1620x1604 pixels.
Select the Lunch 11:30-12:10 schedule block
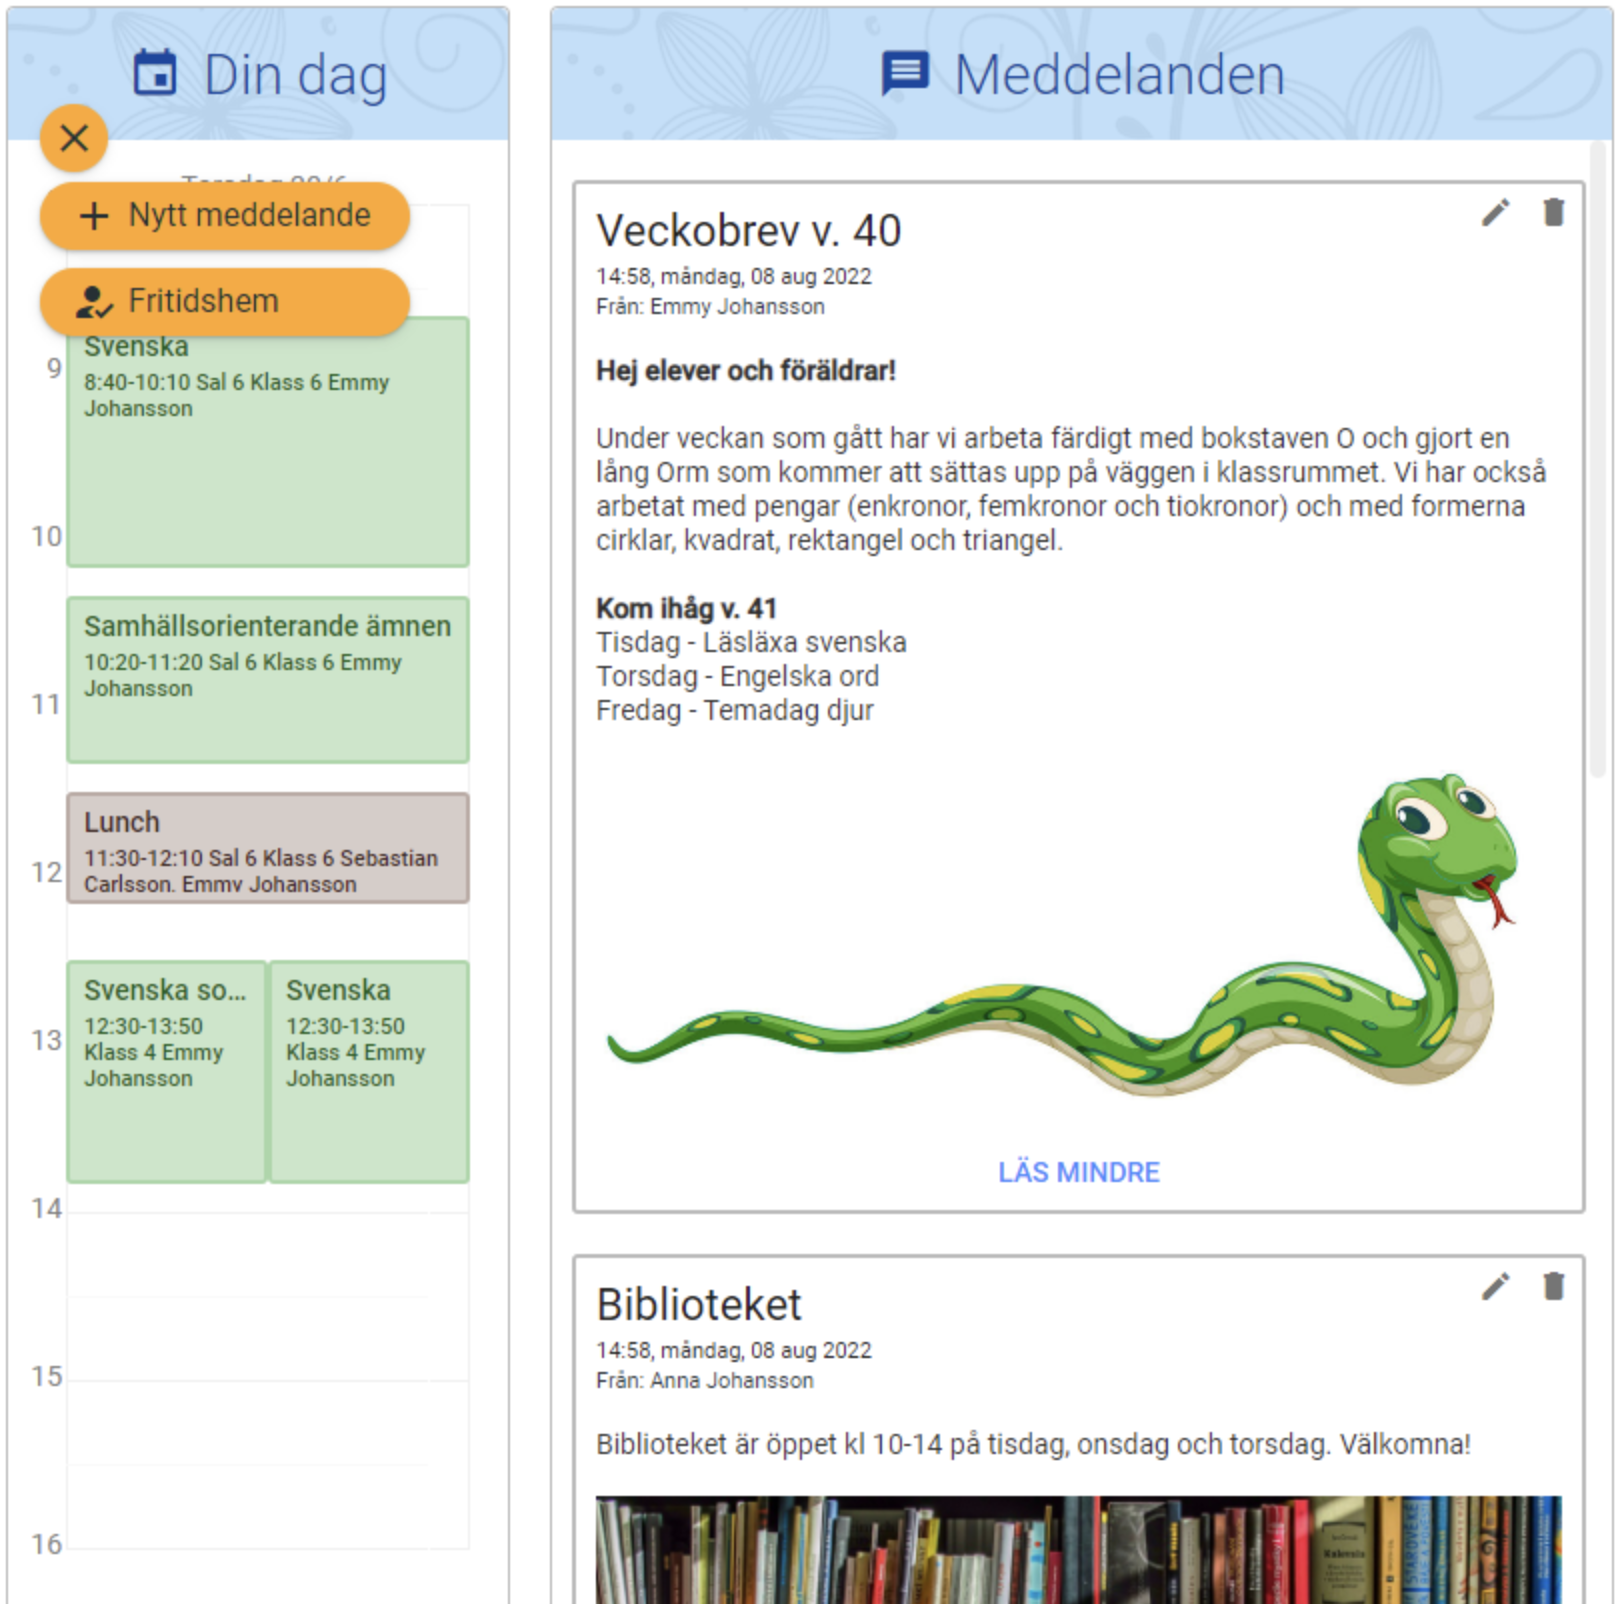(x=268, y=848)
